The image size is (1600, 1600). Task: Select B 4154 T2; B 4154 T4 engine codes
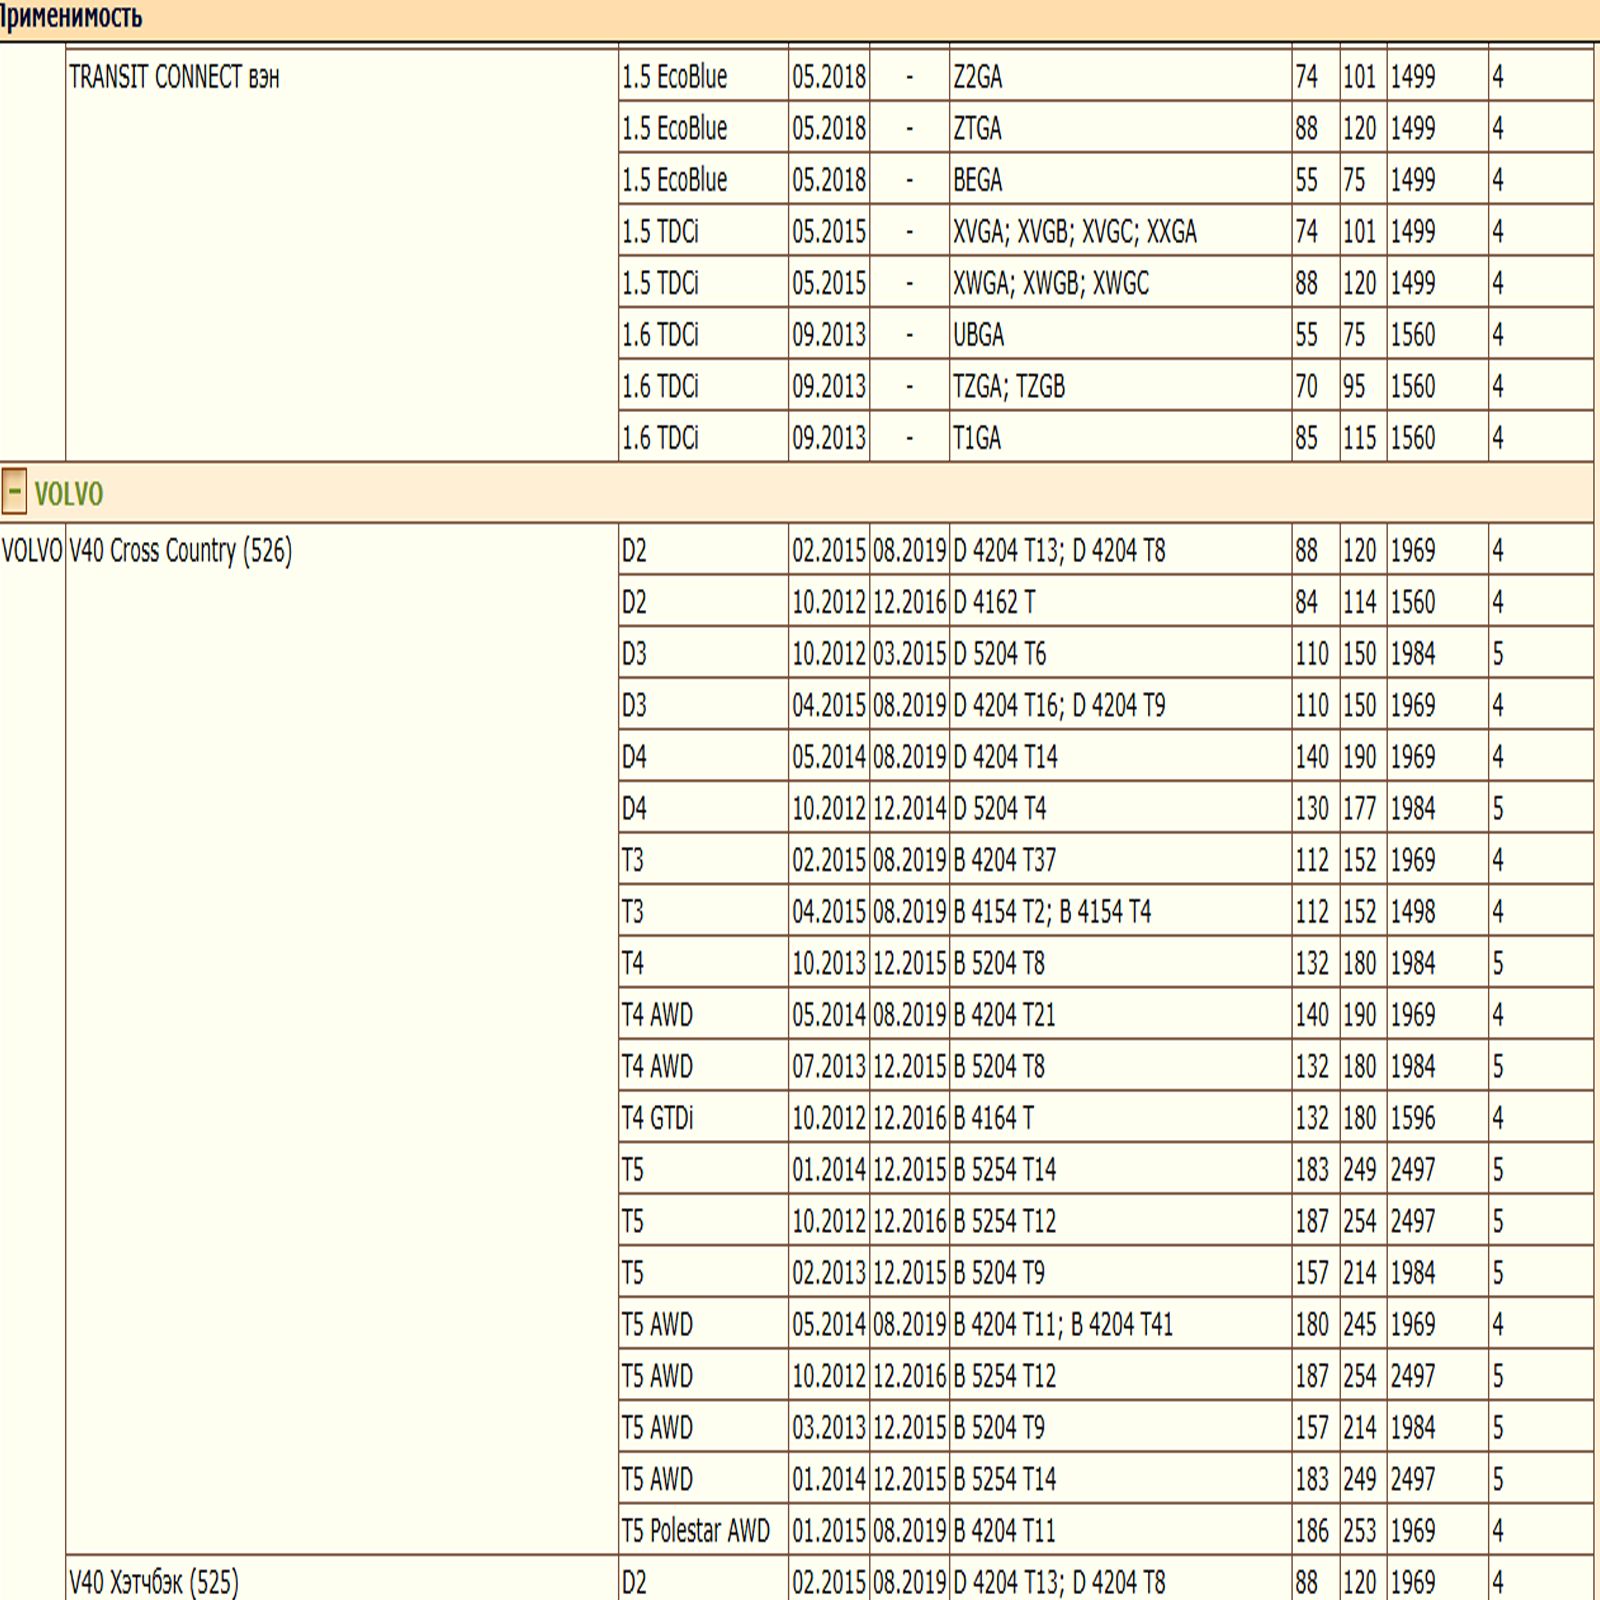[1052, 912]
